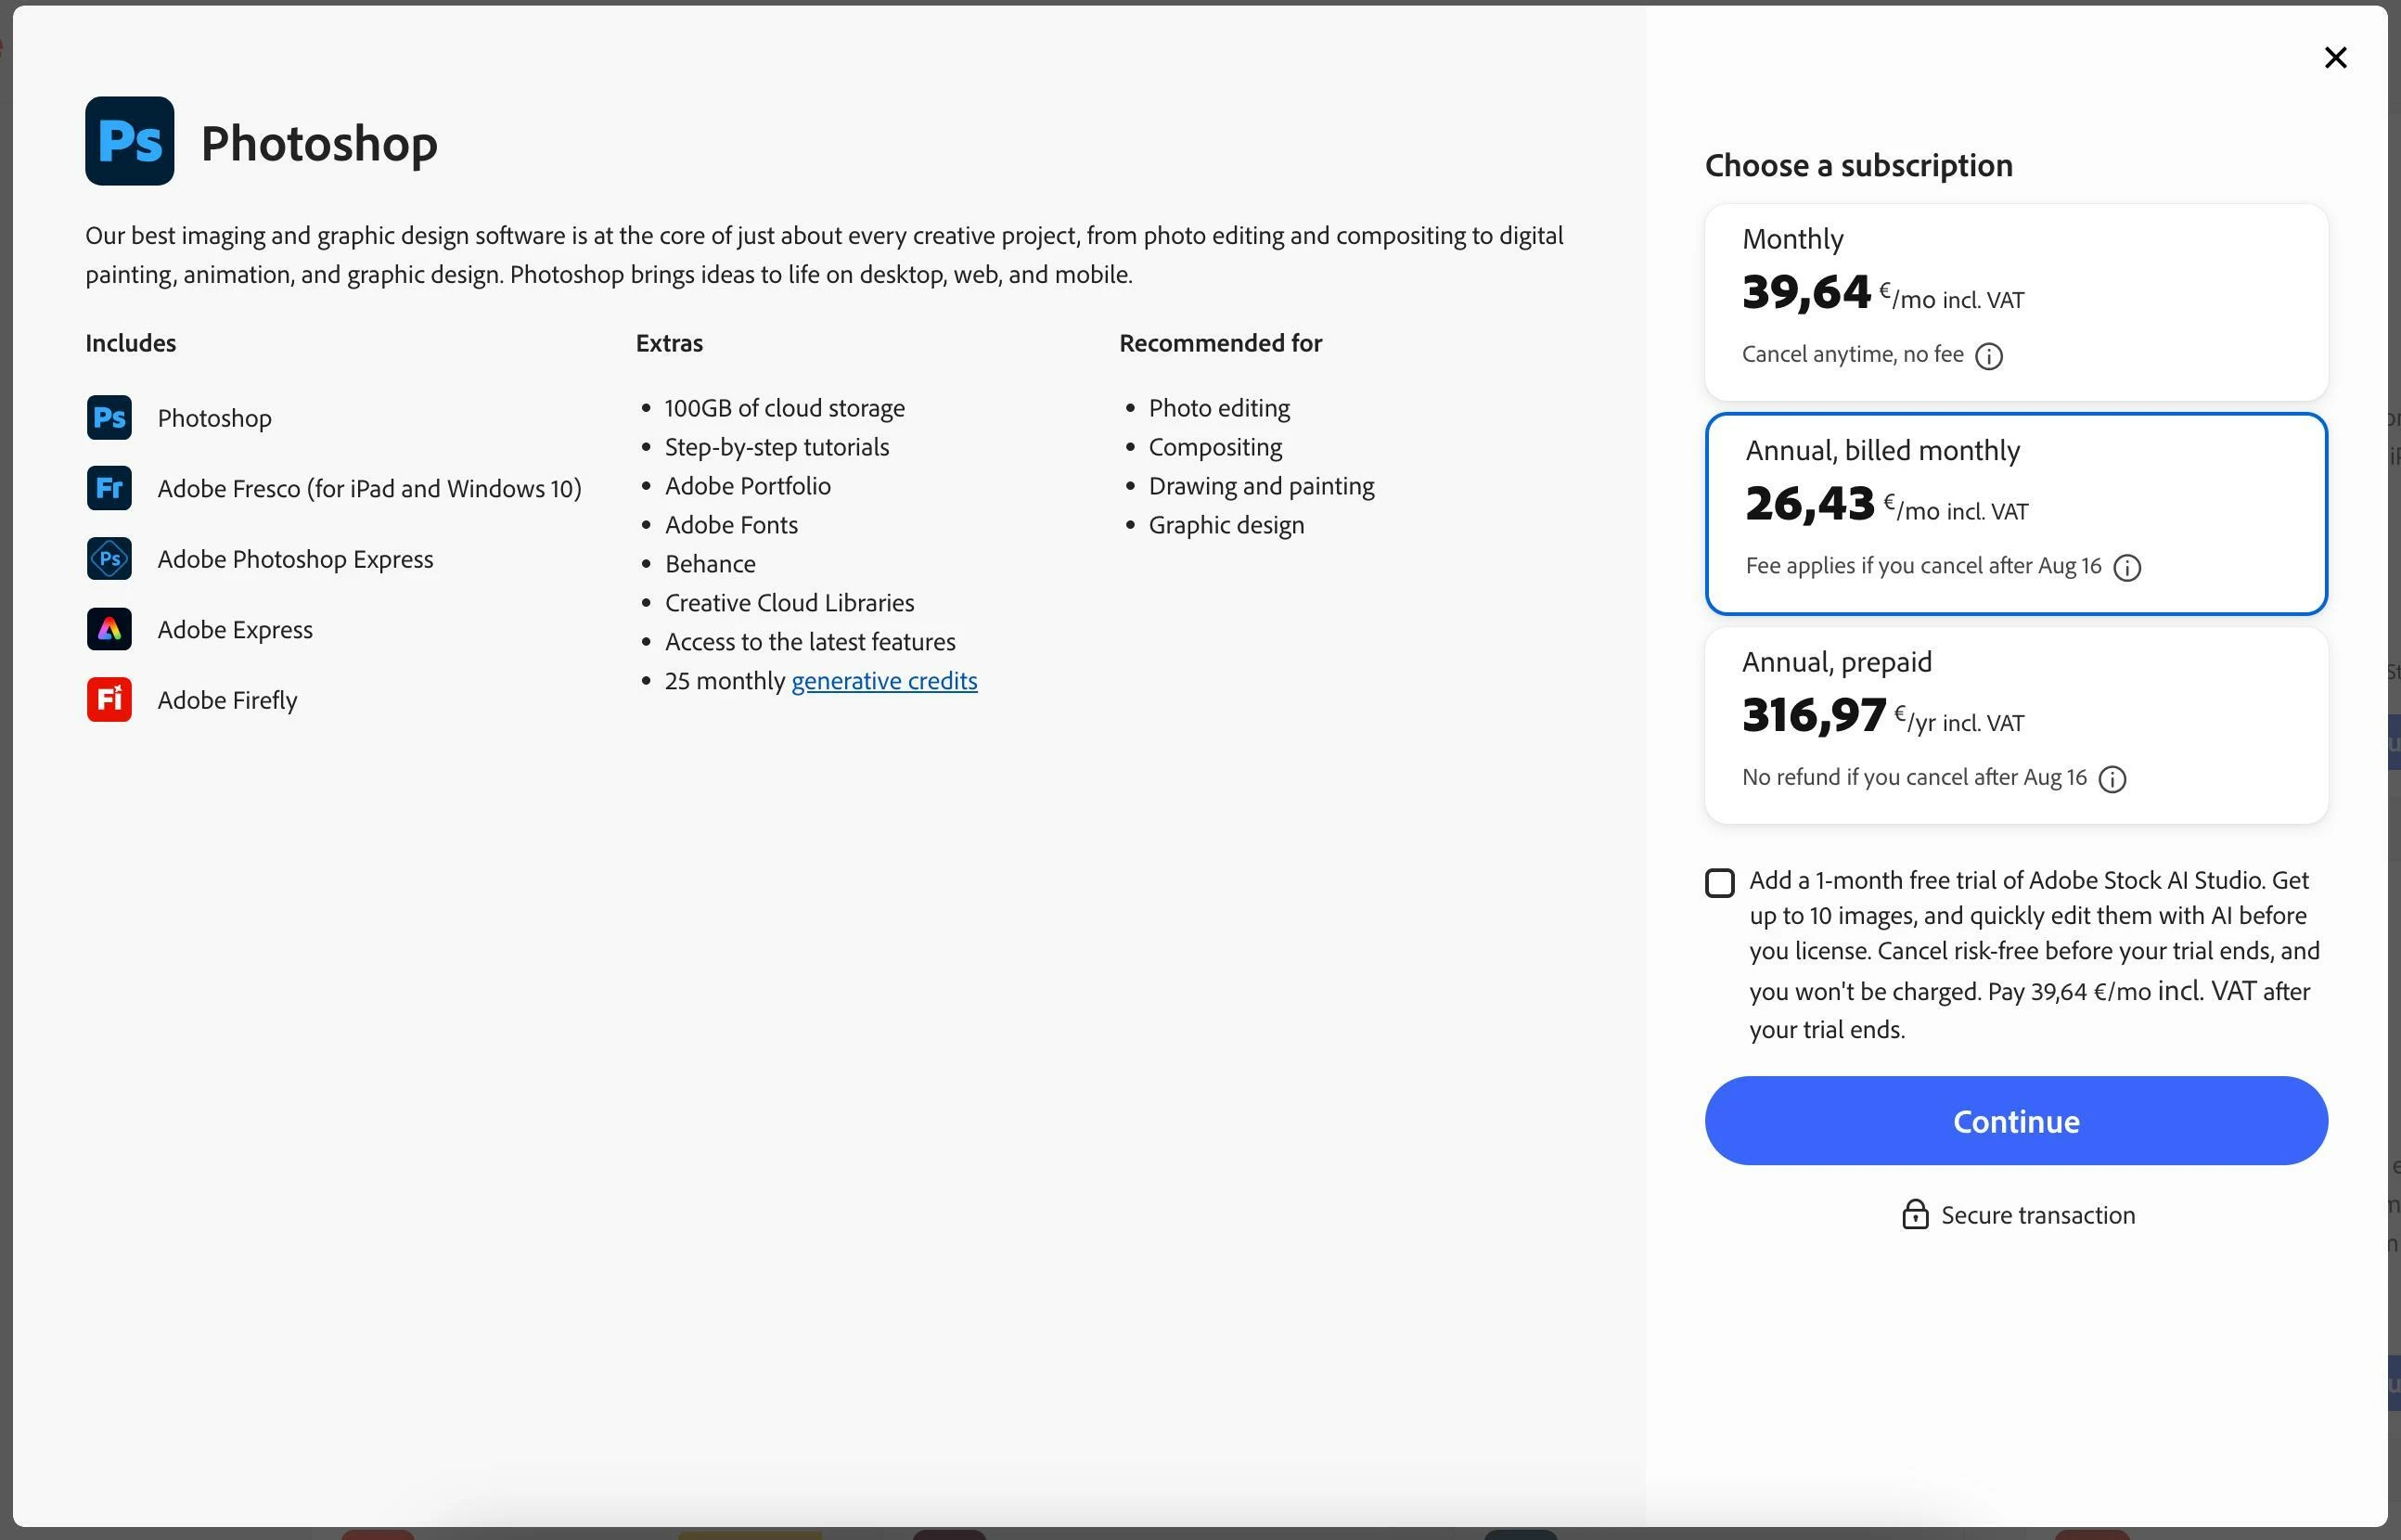The width and height of the screenshot is (2401, 1540).
Task: Select the Annual, prepaid 316,97 € plan
Action: [2016, 725]
